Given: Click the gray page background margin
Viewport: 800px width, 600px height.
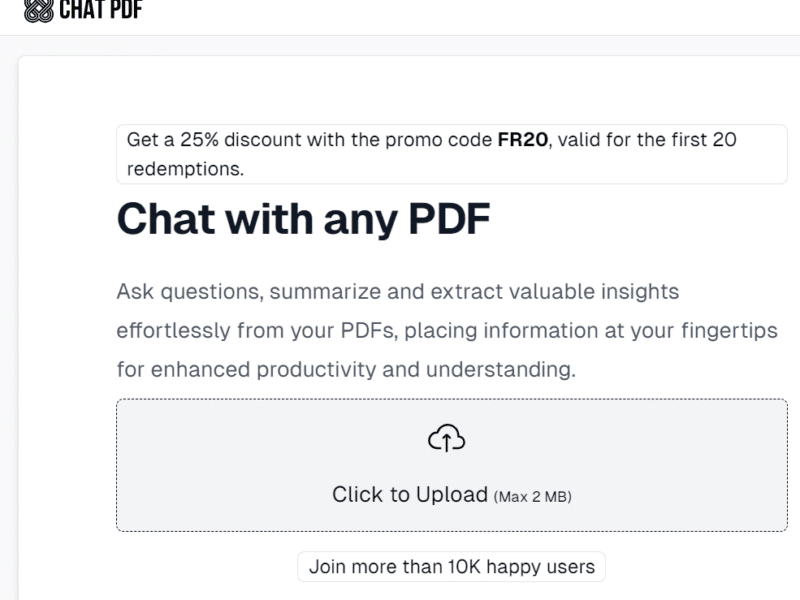Looking at the screenshot, I should coord(8,300).
